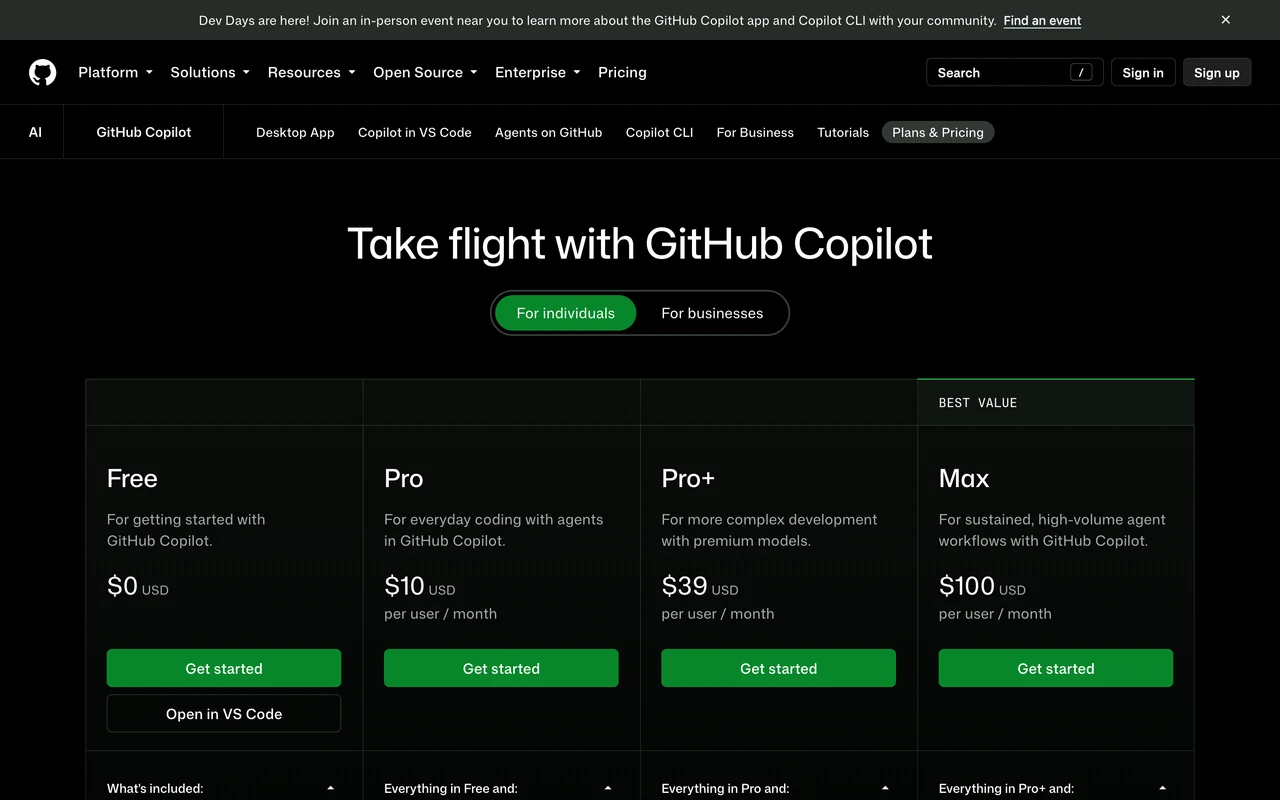Open the Enterprise dropdown menu

tap(538, 72)
